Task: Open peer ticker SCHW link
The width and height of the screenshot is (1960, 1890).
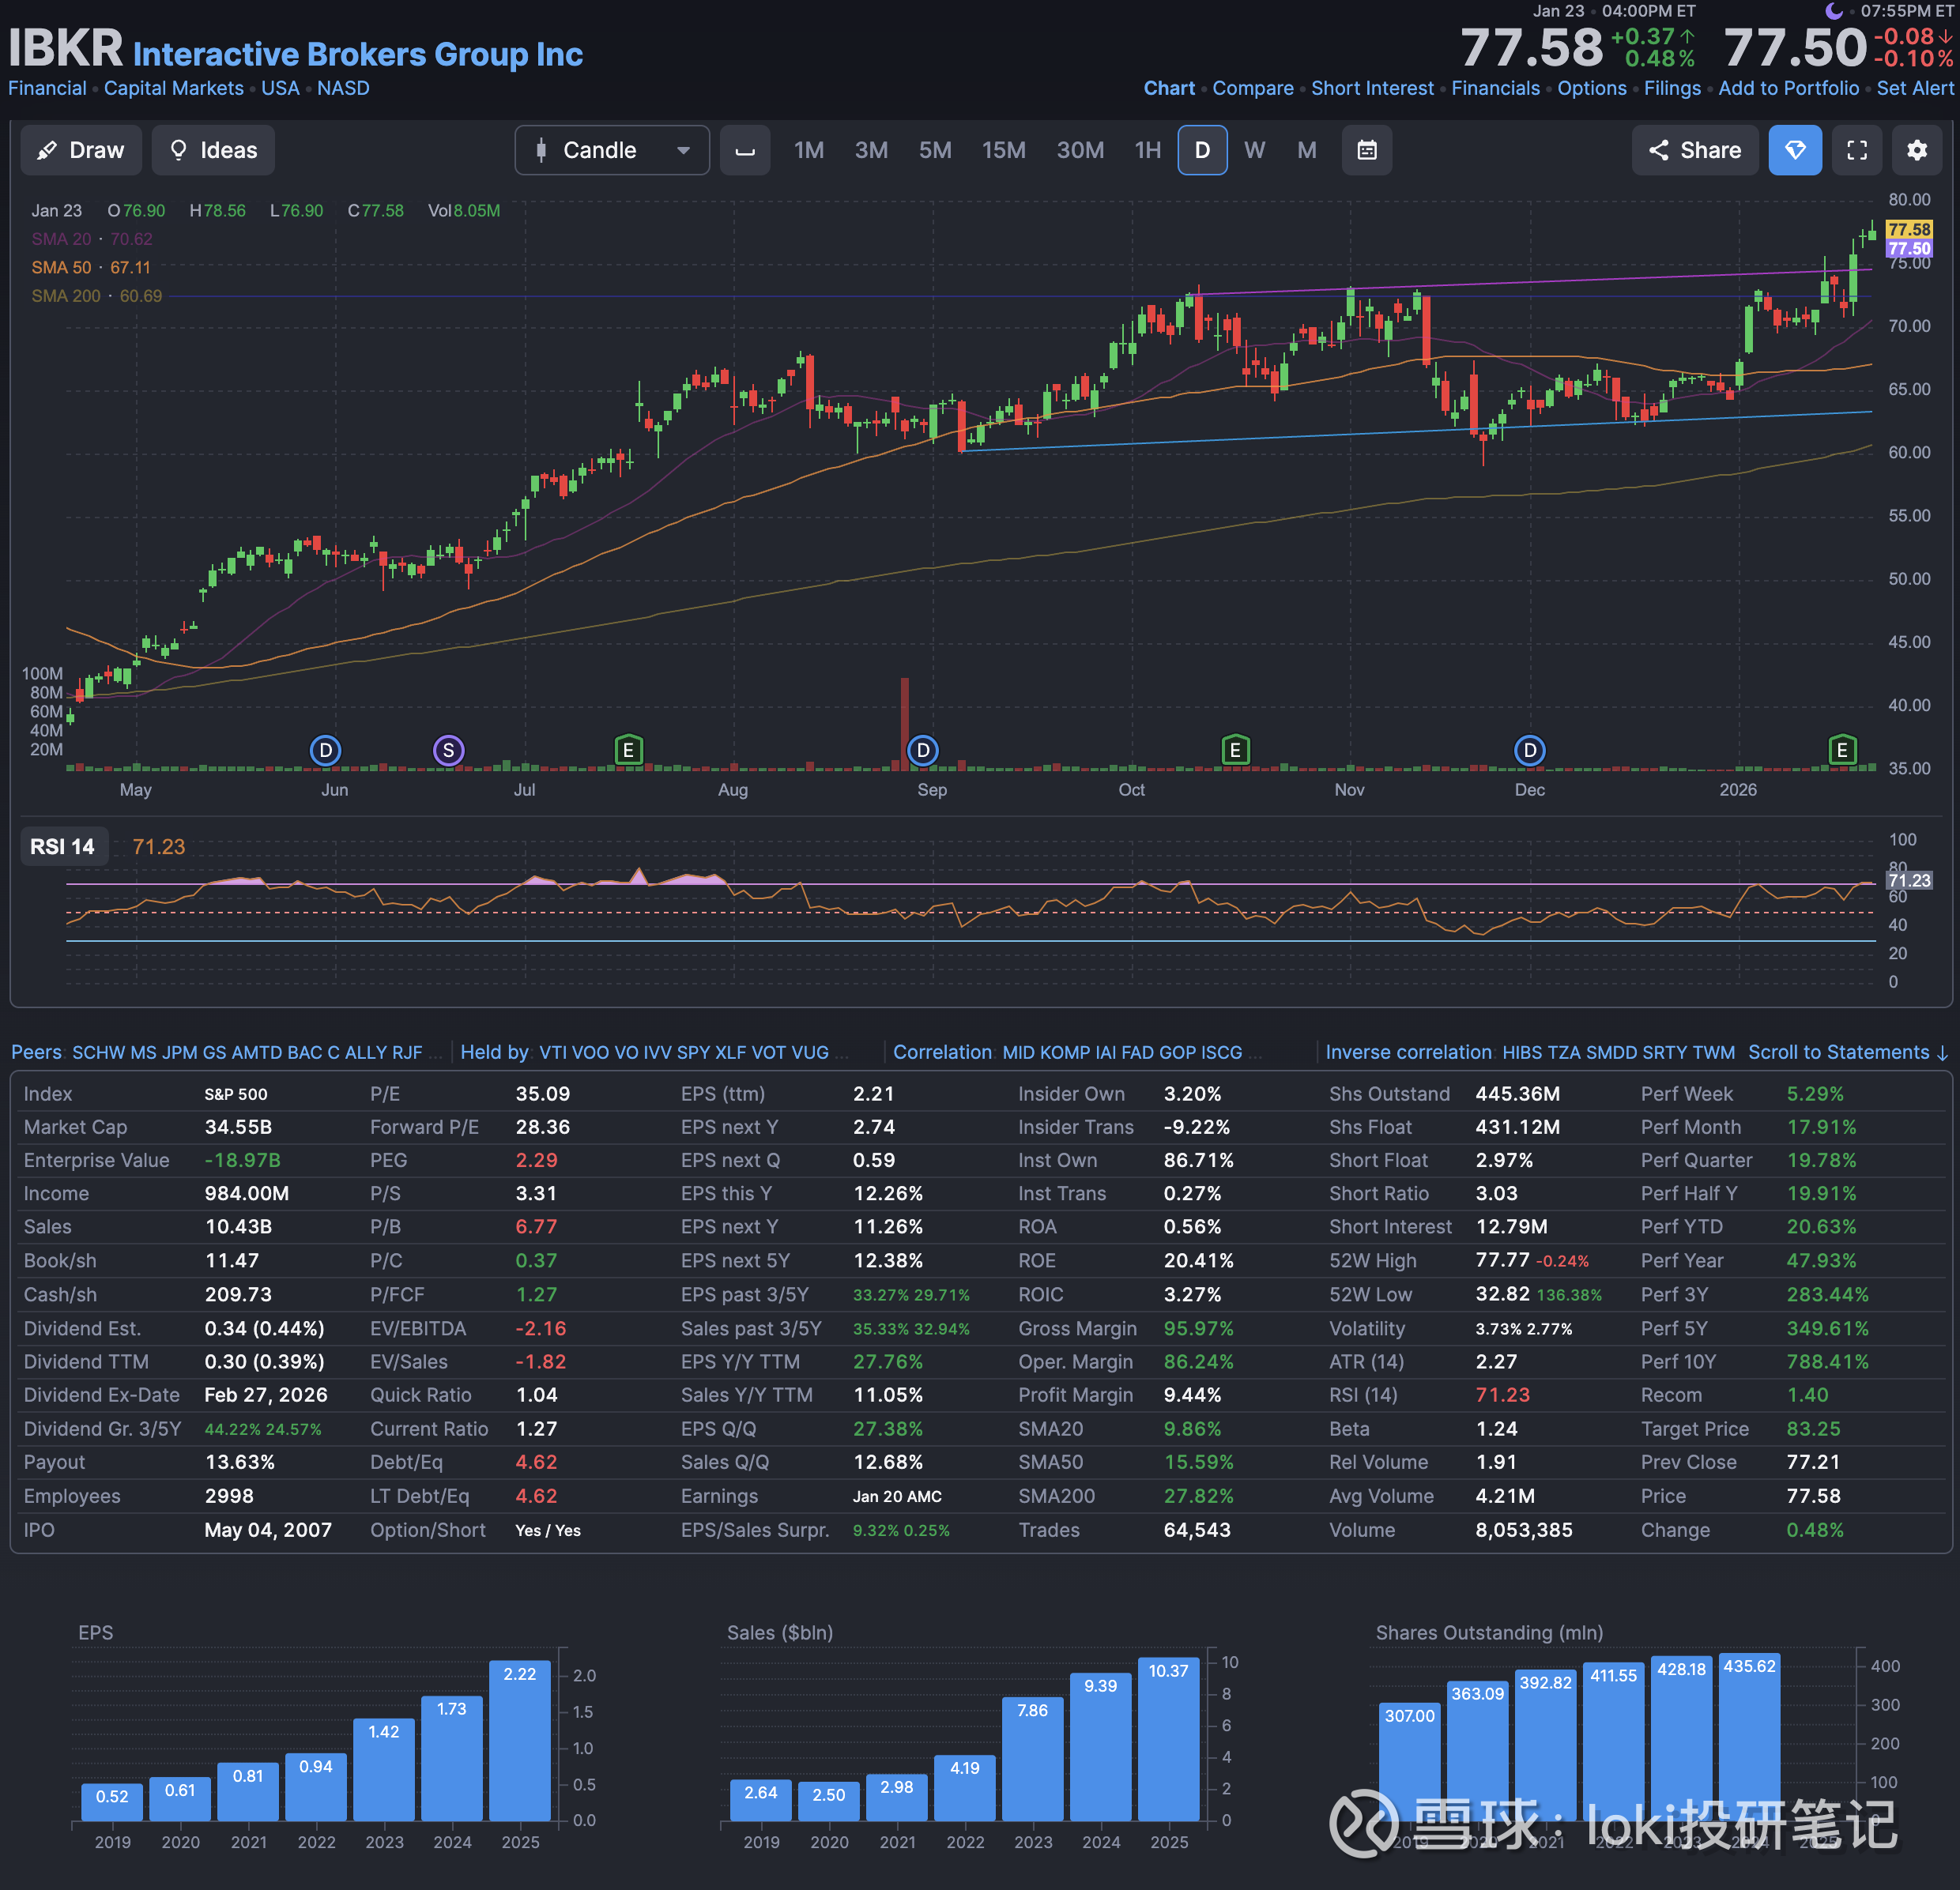Action: pyautogui.click(x=98, y=1052)
